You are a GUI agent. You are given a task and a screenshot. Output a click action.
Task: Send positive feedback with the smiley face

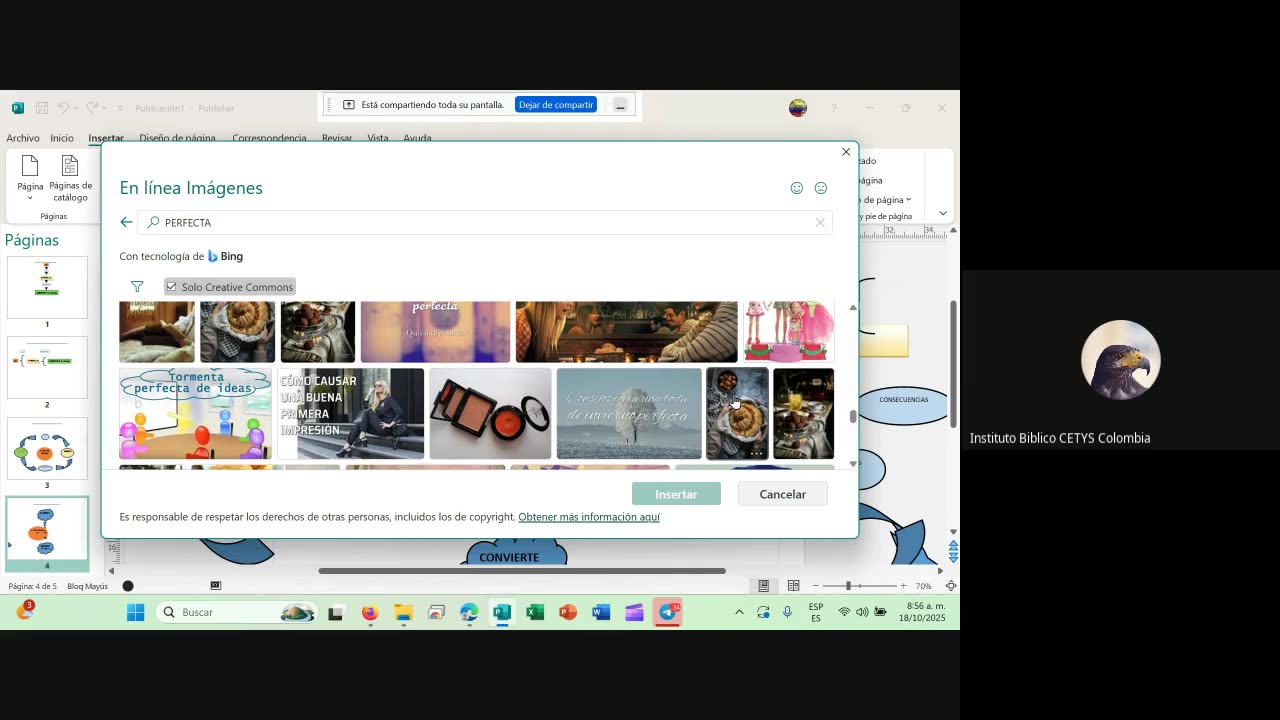[x=797, y=188]
